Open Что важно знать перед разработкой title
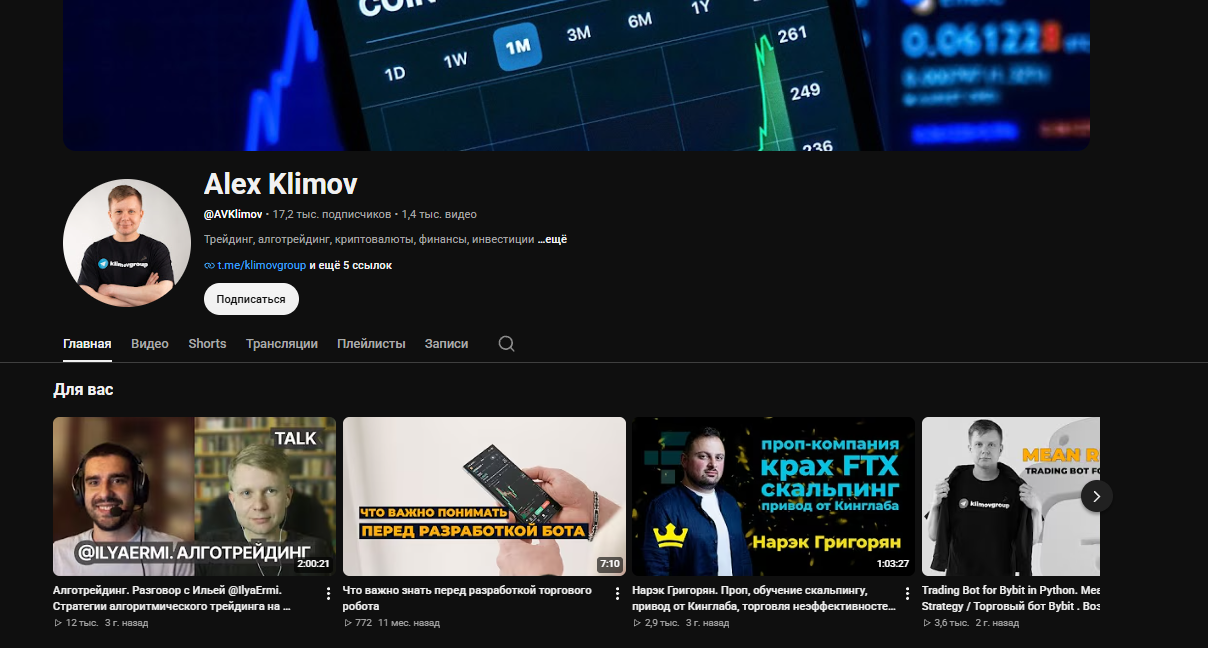This screenshot has width=1208, height=648. 468,598
